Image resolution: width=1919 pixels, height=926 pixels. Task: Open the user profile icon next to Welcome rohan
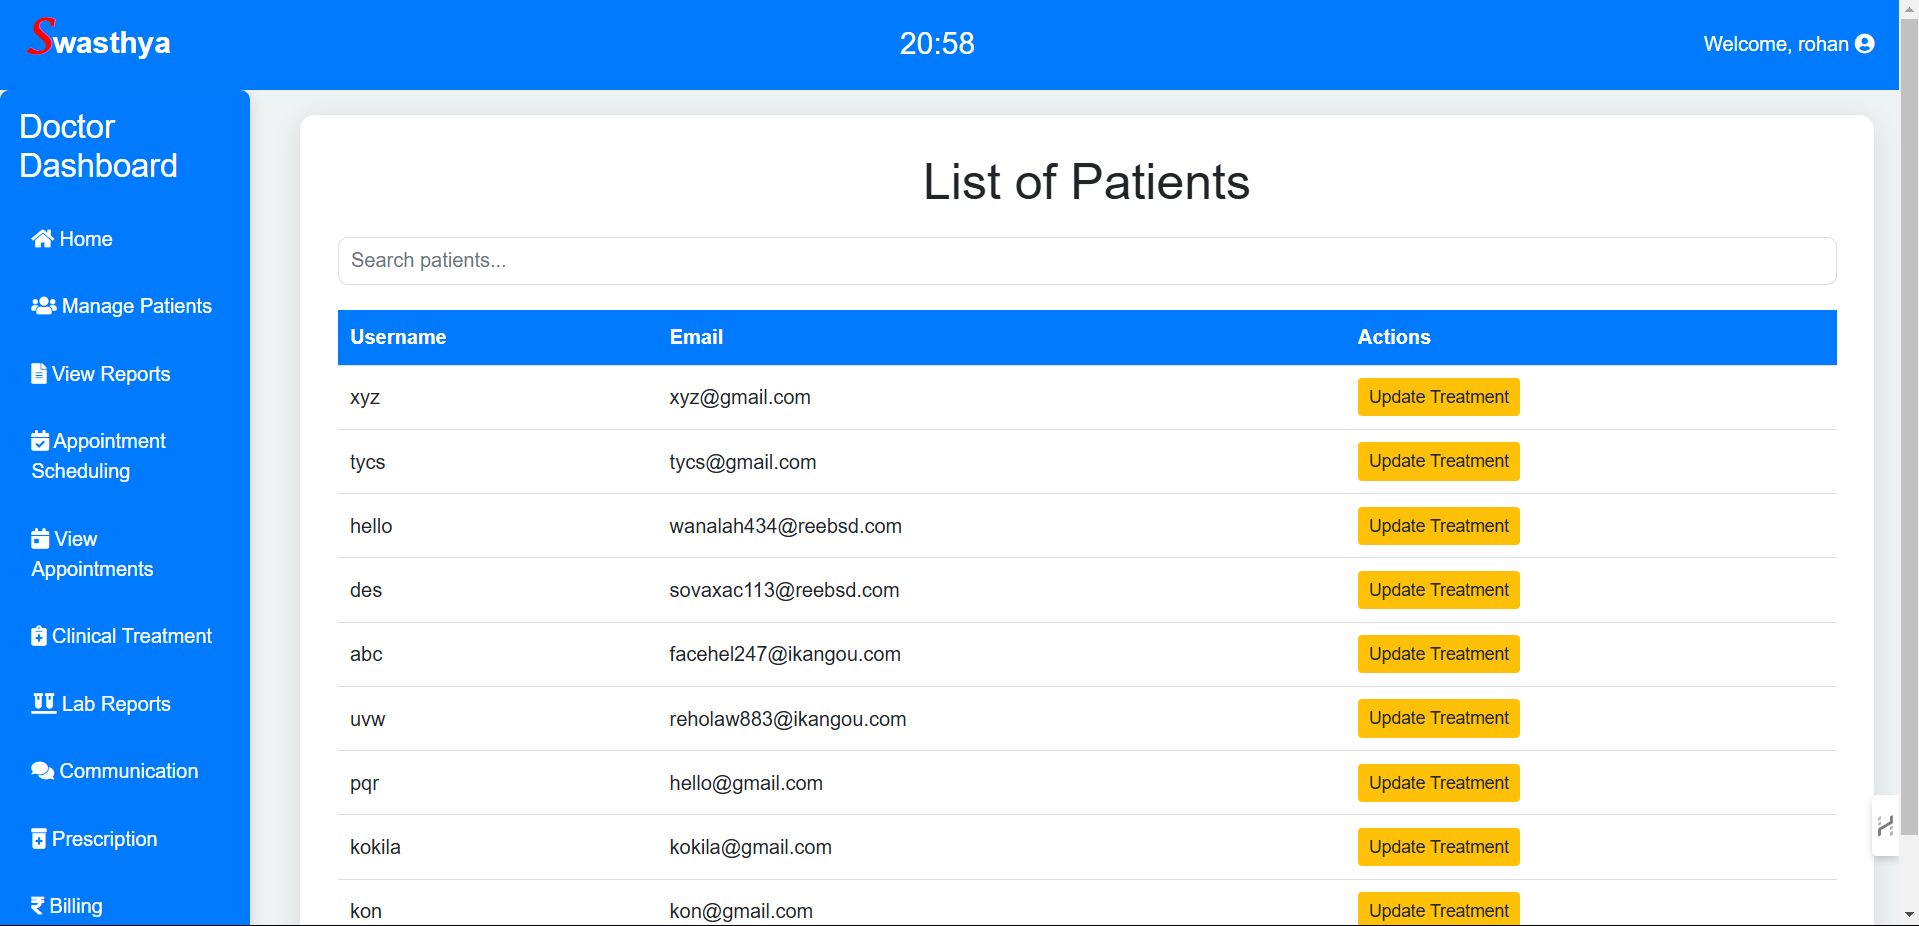click(1866, 43)
